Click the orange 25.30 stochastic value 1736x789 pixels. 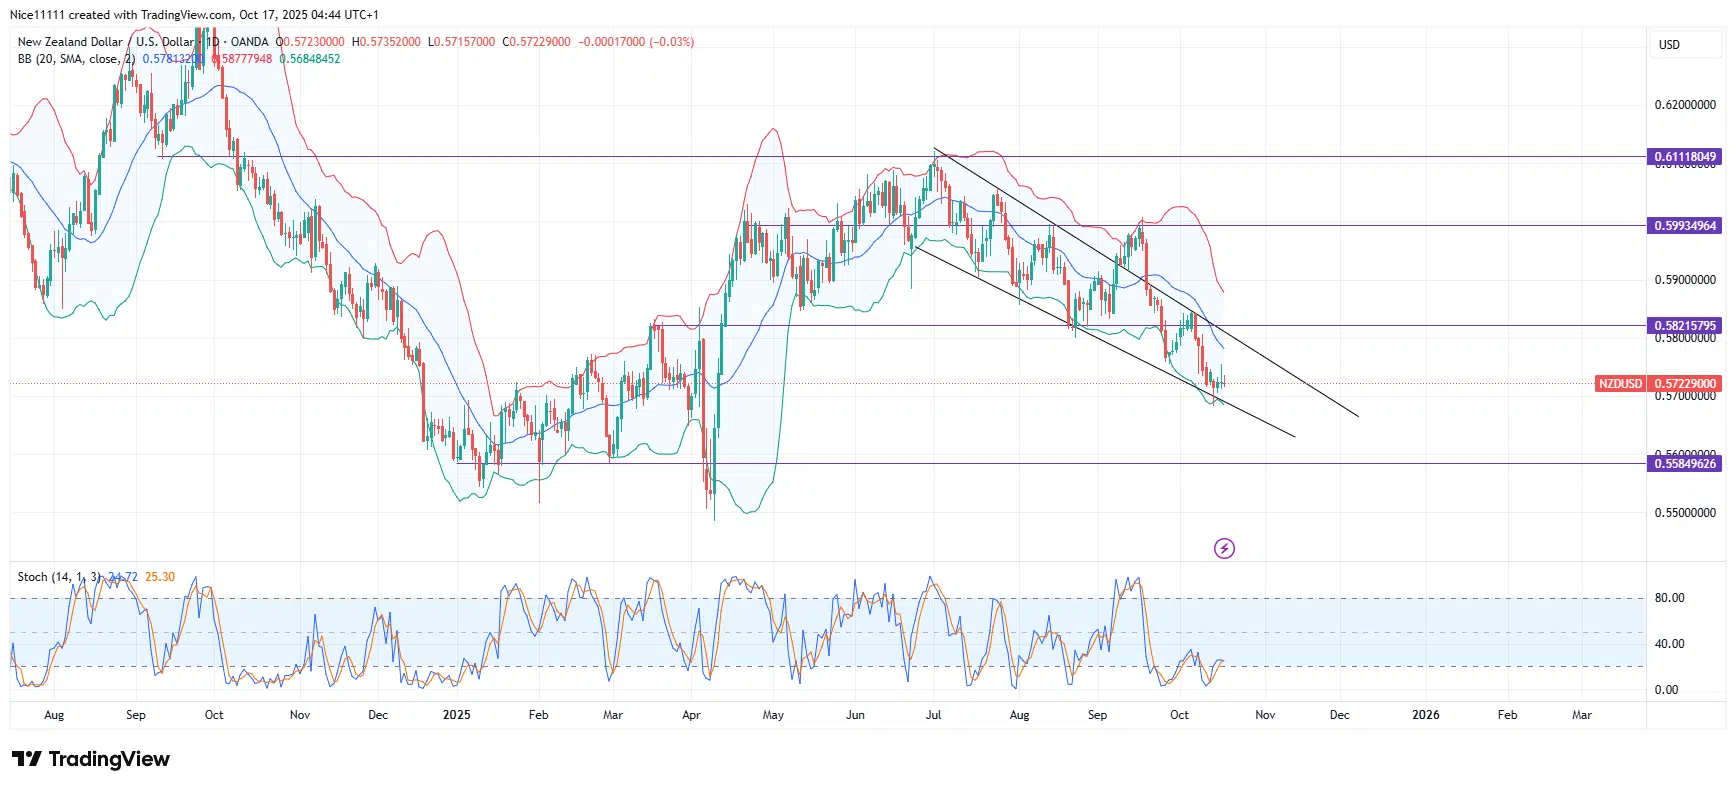160,577
